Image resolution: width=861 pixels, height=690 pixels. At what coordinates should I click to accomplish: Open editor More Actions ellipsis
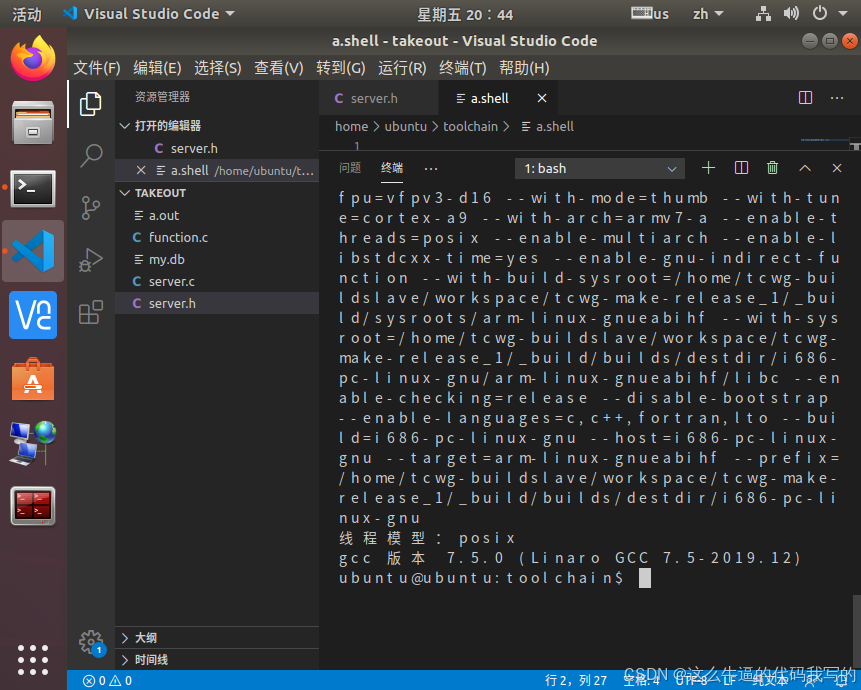tap(837, 98)
